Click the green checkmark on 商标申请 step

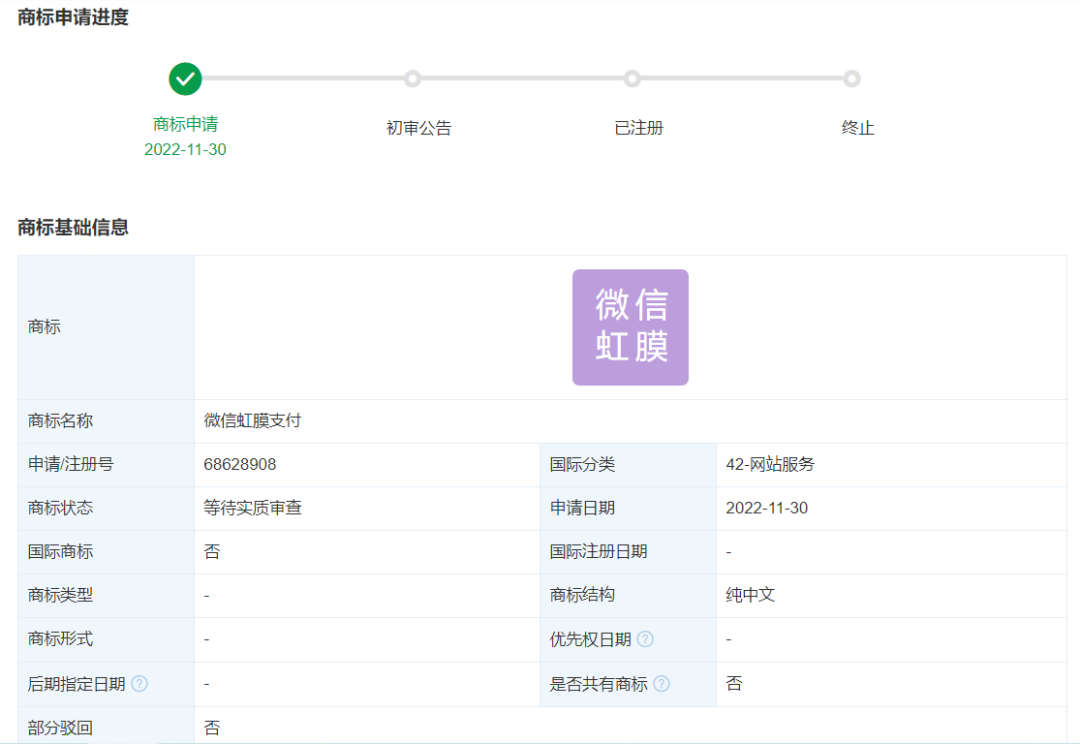point(185,78)
